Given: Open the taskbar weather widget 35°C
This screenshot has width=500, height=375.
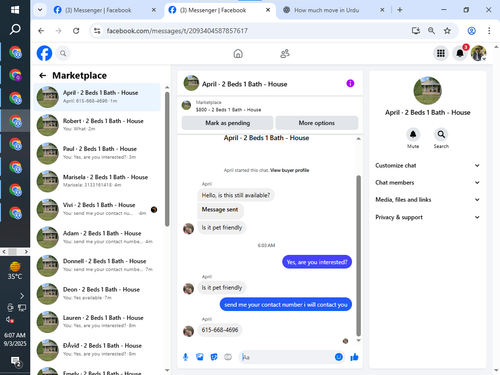Looking at the screenshot, I should (x=15, y=271).
